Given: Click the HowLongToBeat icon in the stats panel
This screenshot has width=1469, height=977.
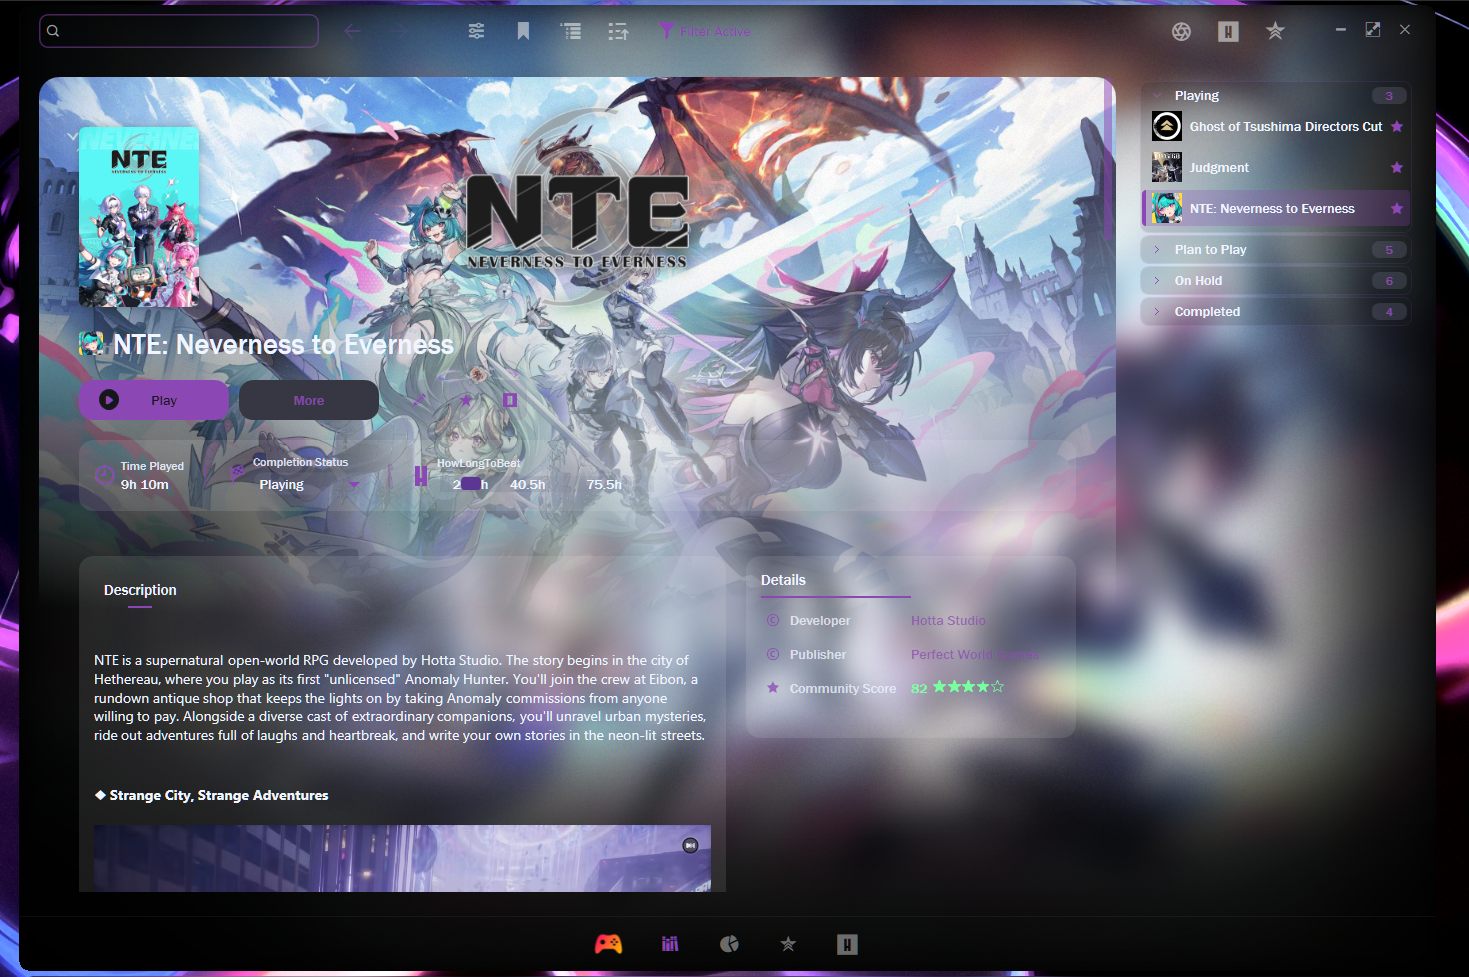Looking at the screenshot, I should point(421,475).
